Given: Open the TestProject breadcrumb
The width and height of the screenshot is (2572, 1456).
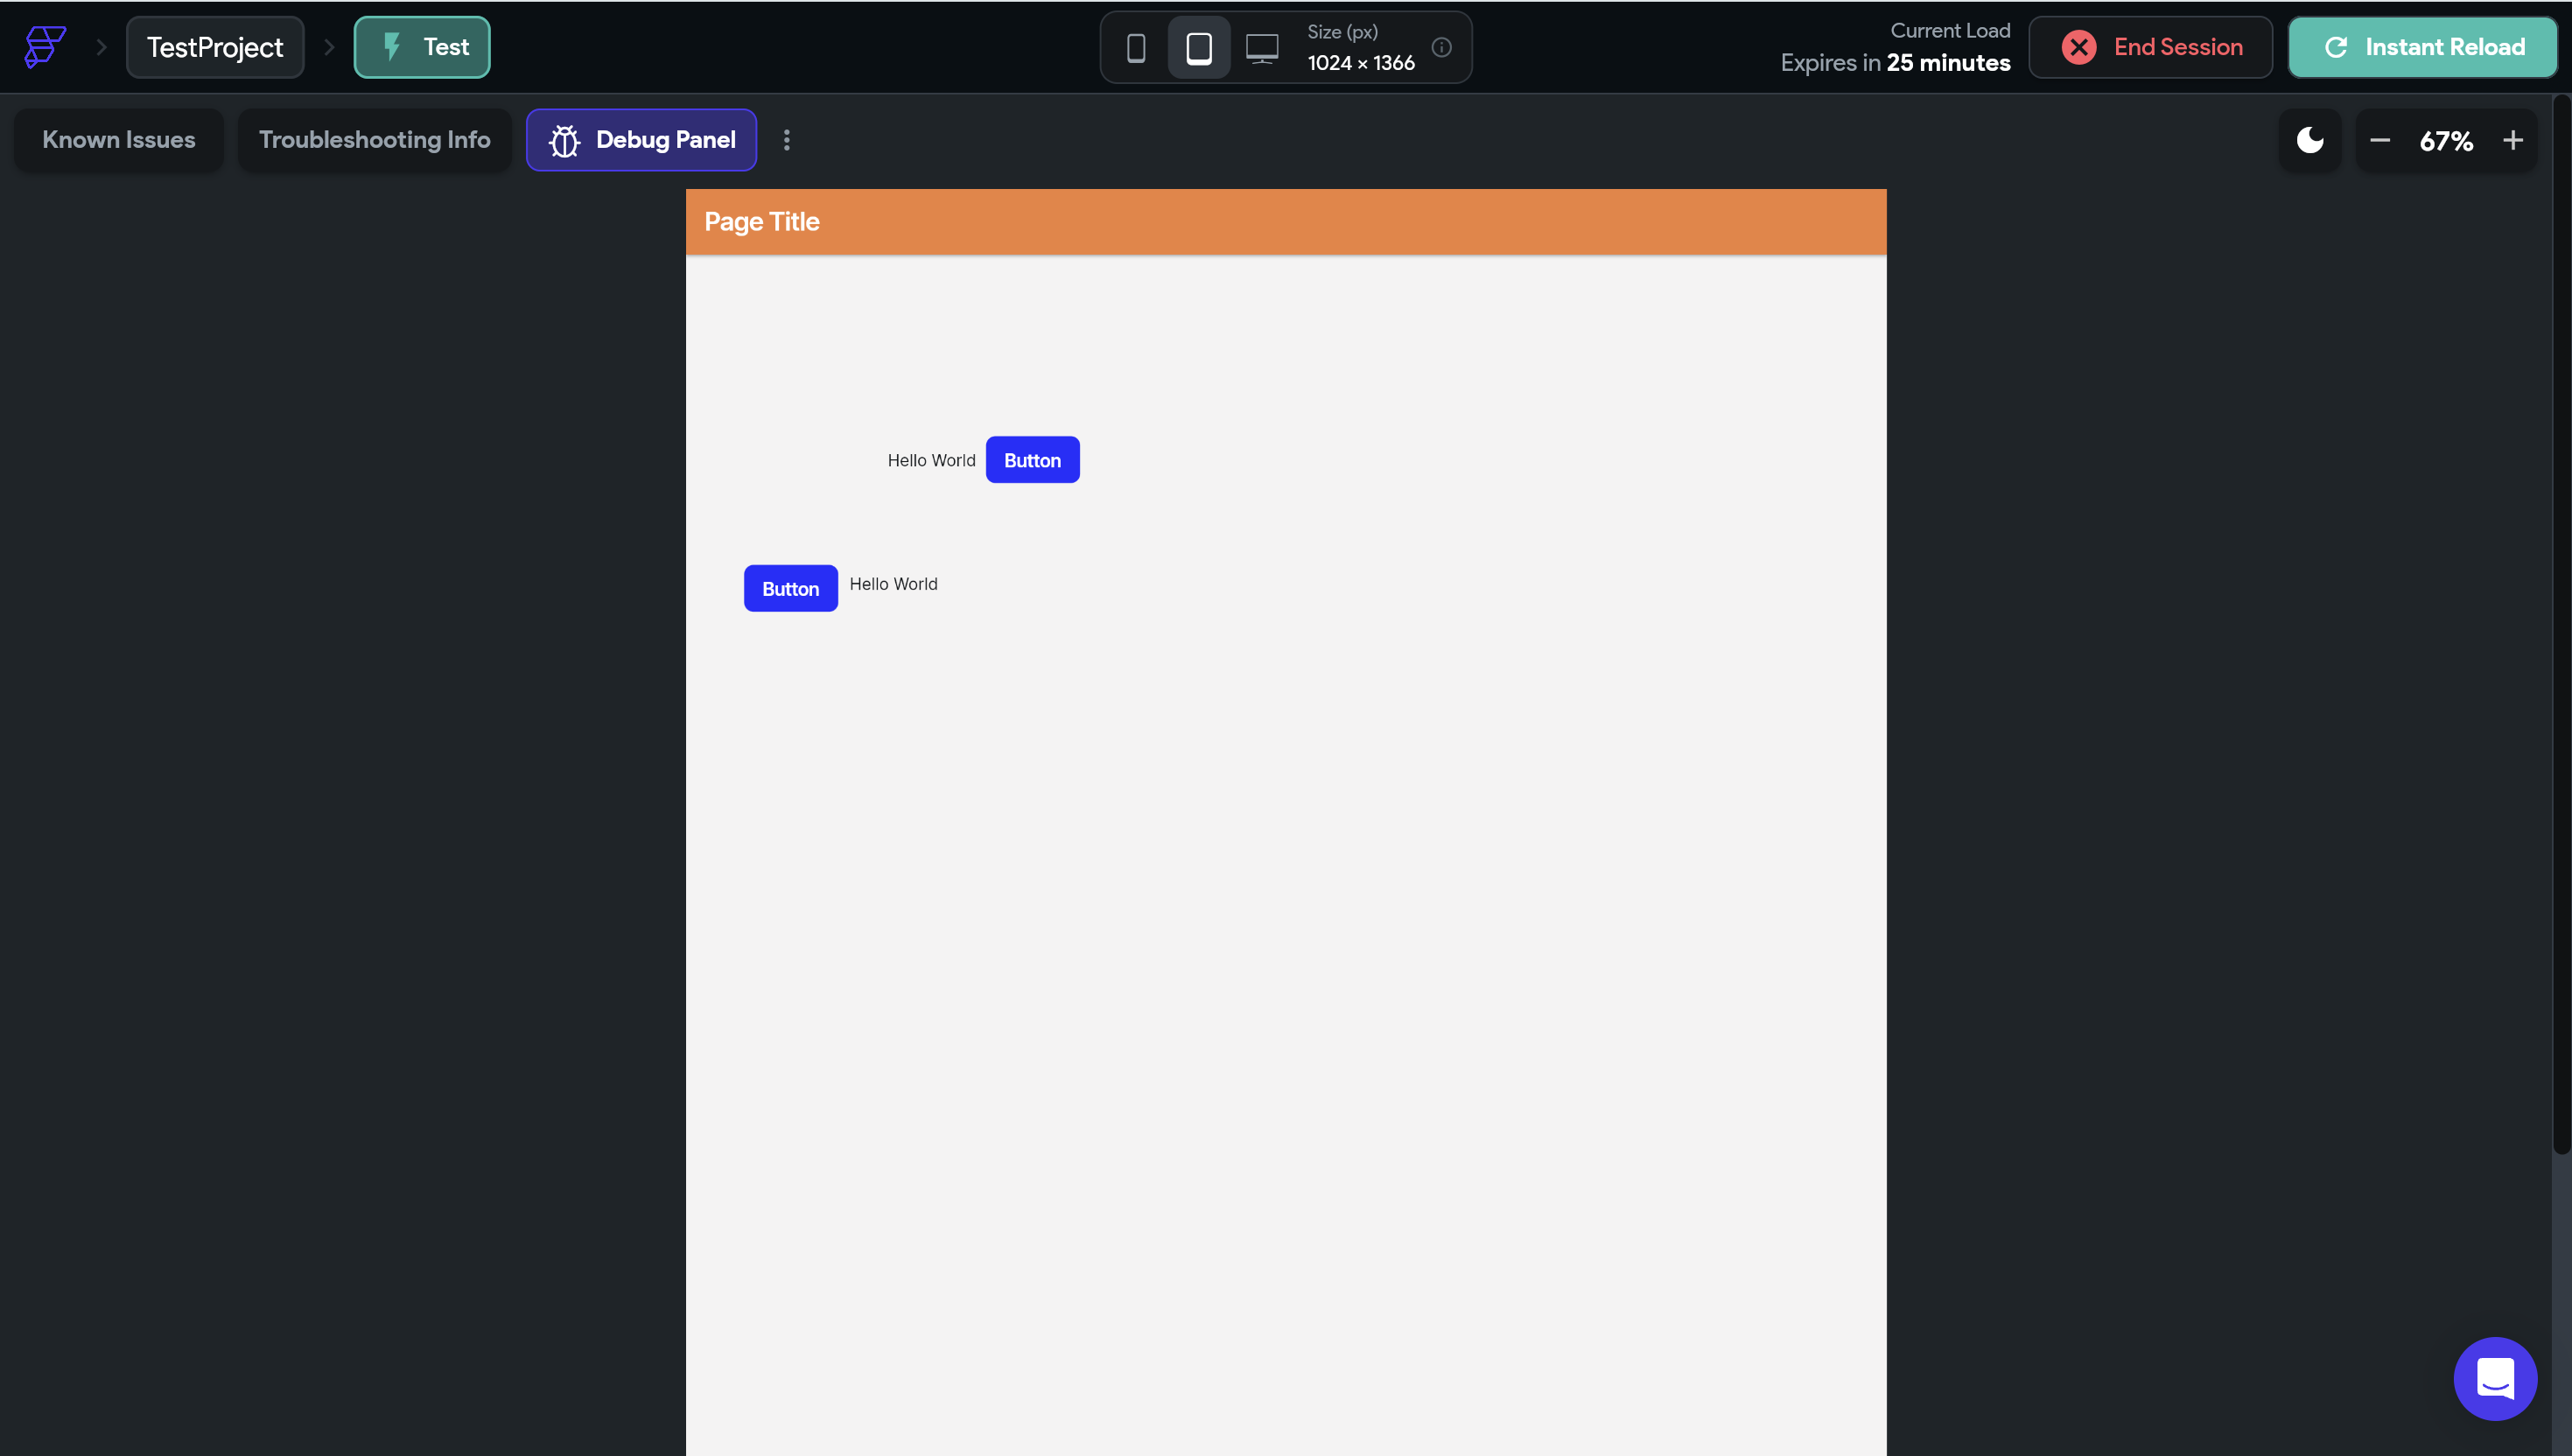Looking at the screenshot, I should 215,47.
